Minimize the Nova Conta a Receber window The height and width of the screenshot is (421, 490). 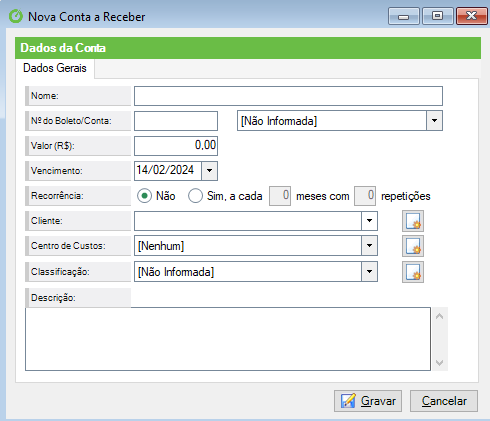point(403,16)
